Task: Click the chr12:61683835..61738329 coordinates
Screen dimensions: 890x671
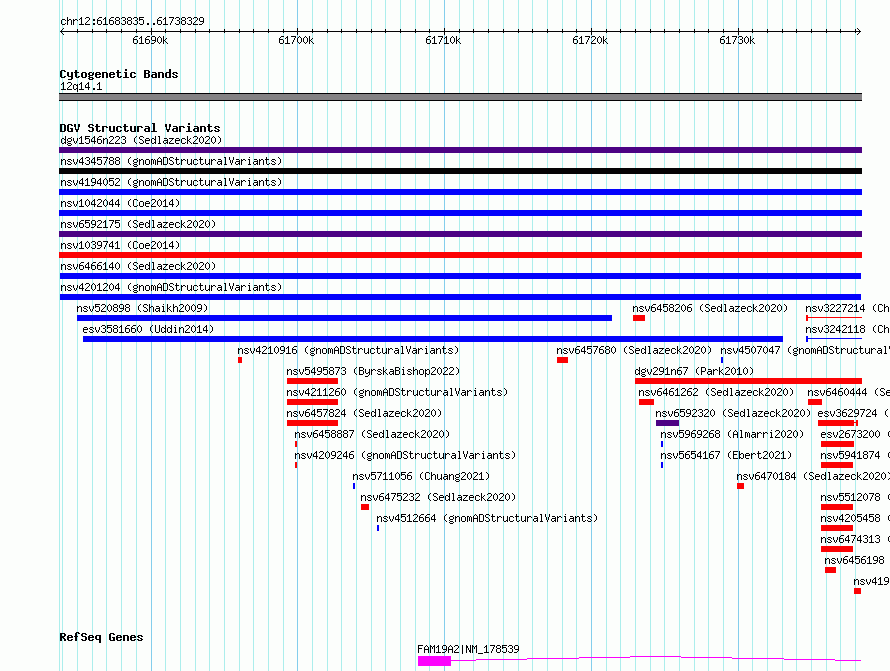Action: pos(132,21)
